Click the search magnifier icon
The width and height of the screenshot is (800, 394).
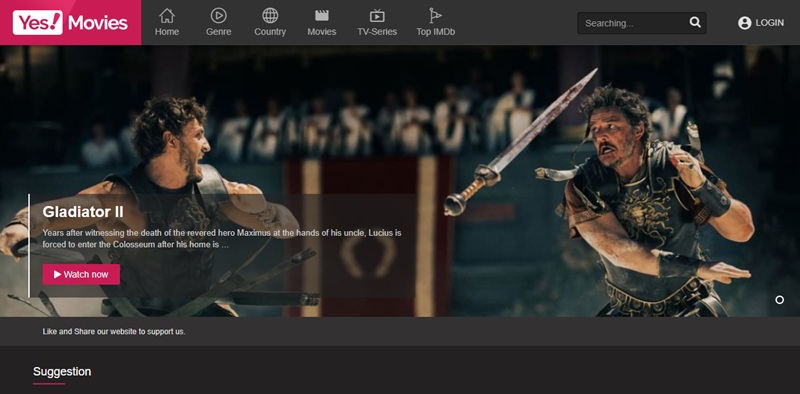(695, 22)
